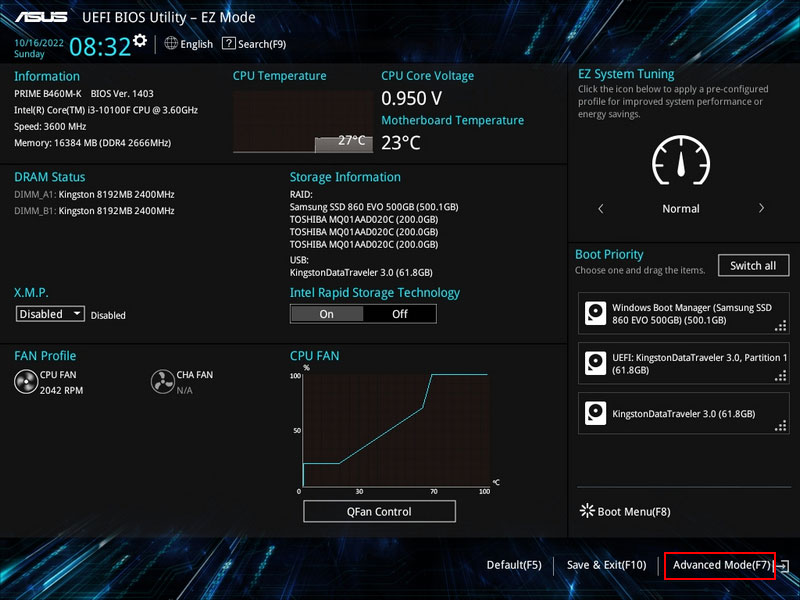Turn Intel Rapid Storage Technology On
Screen dimensions: 800x600
point(327,314)
